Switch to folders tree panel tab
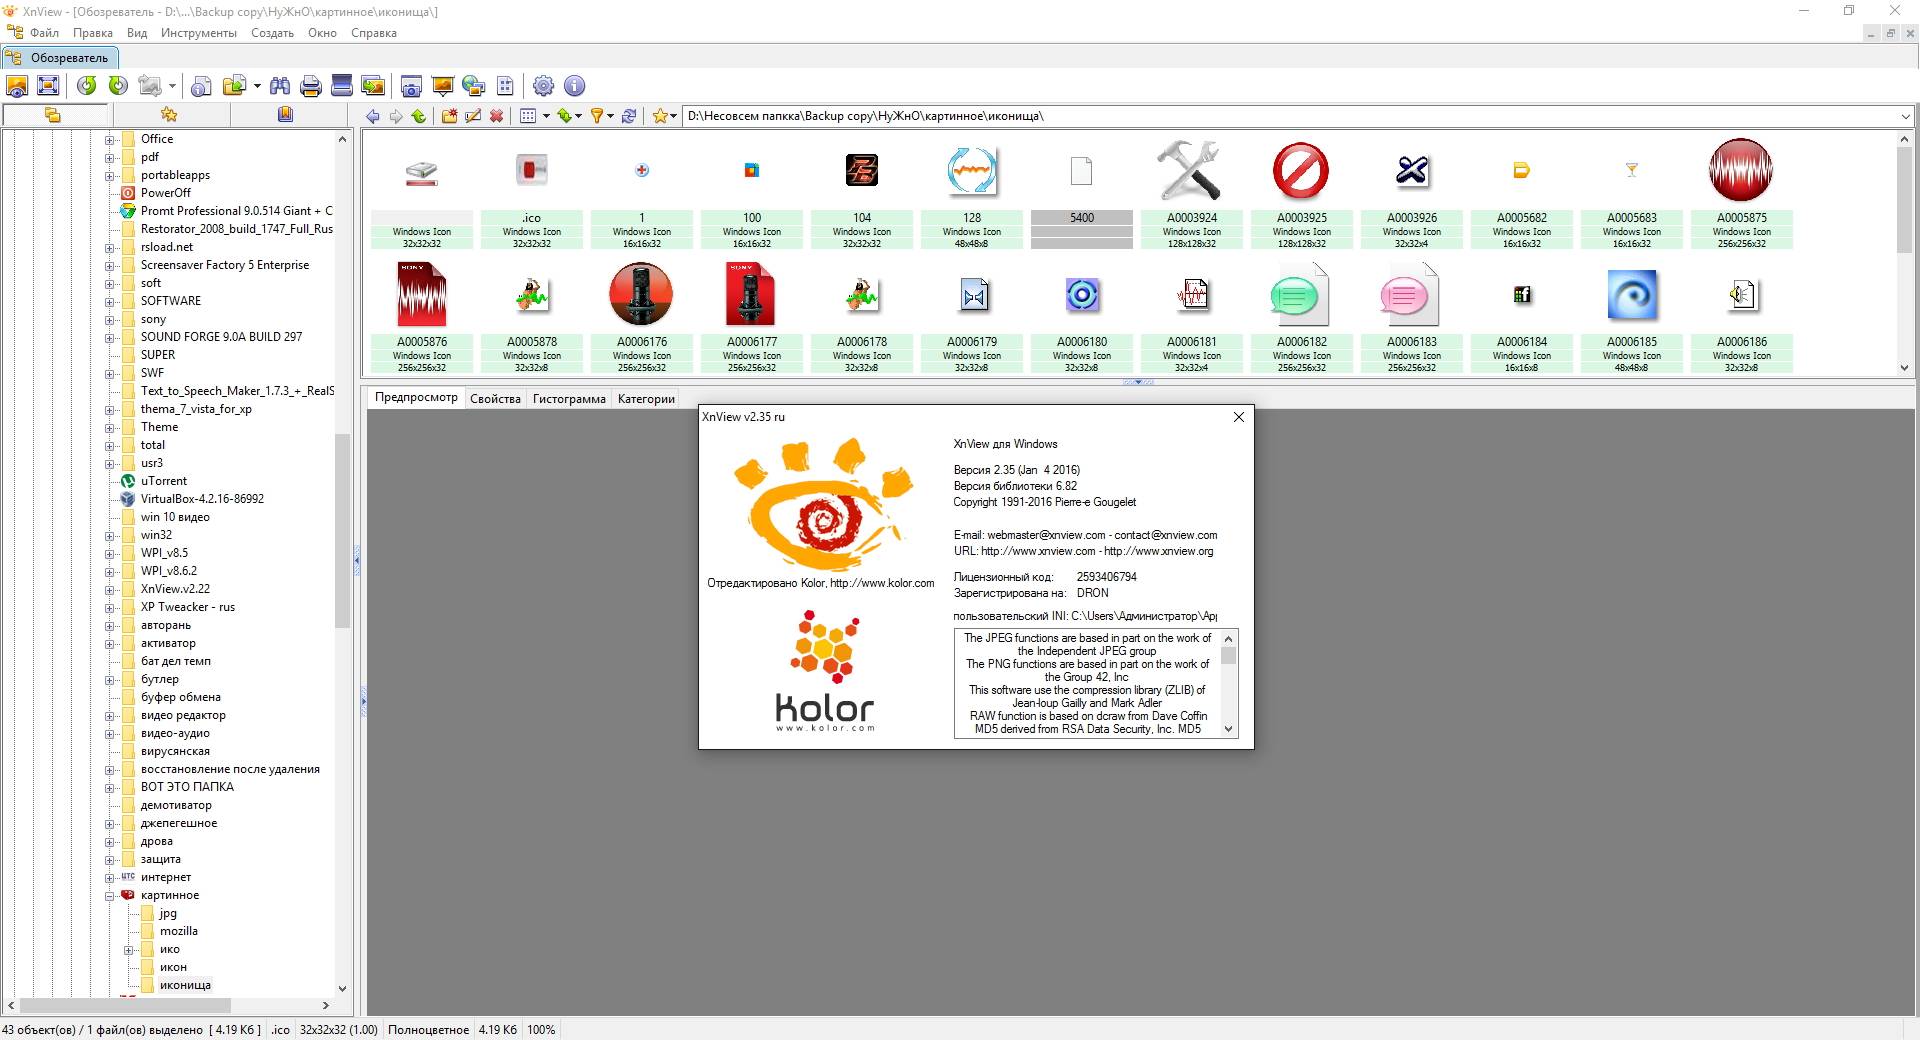This screenshot has width=1920, height=1040. [x=52, y=115]
